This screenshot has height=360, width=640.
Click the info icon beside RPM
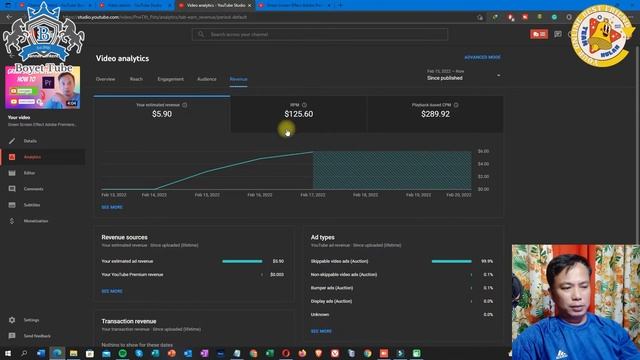tap(304, 105)
